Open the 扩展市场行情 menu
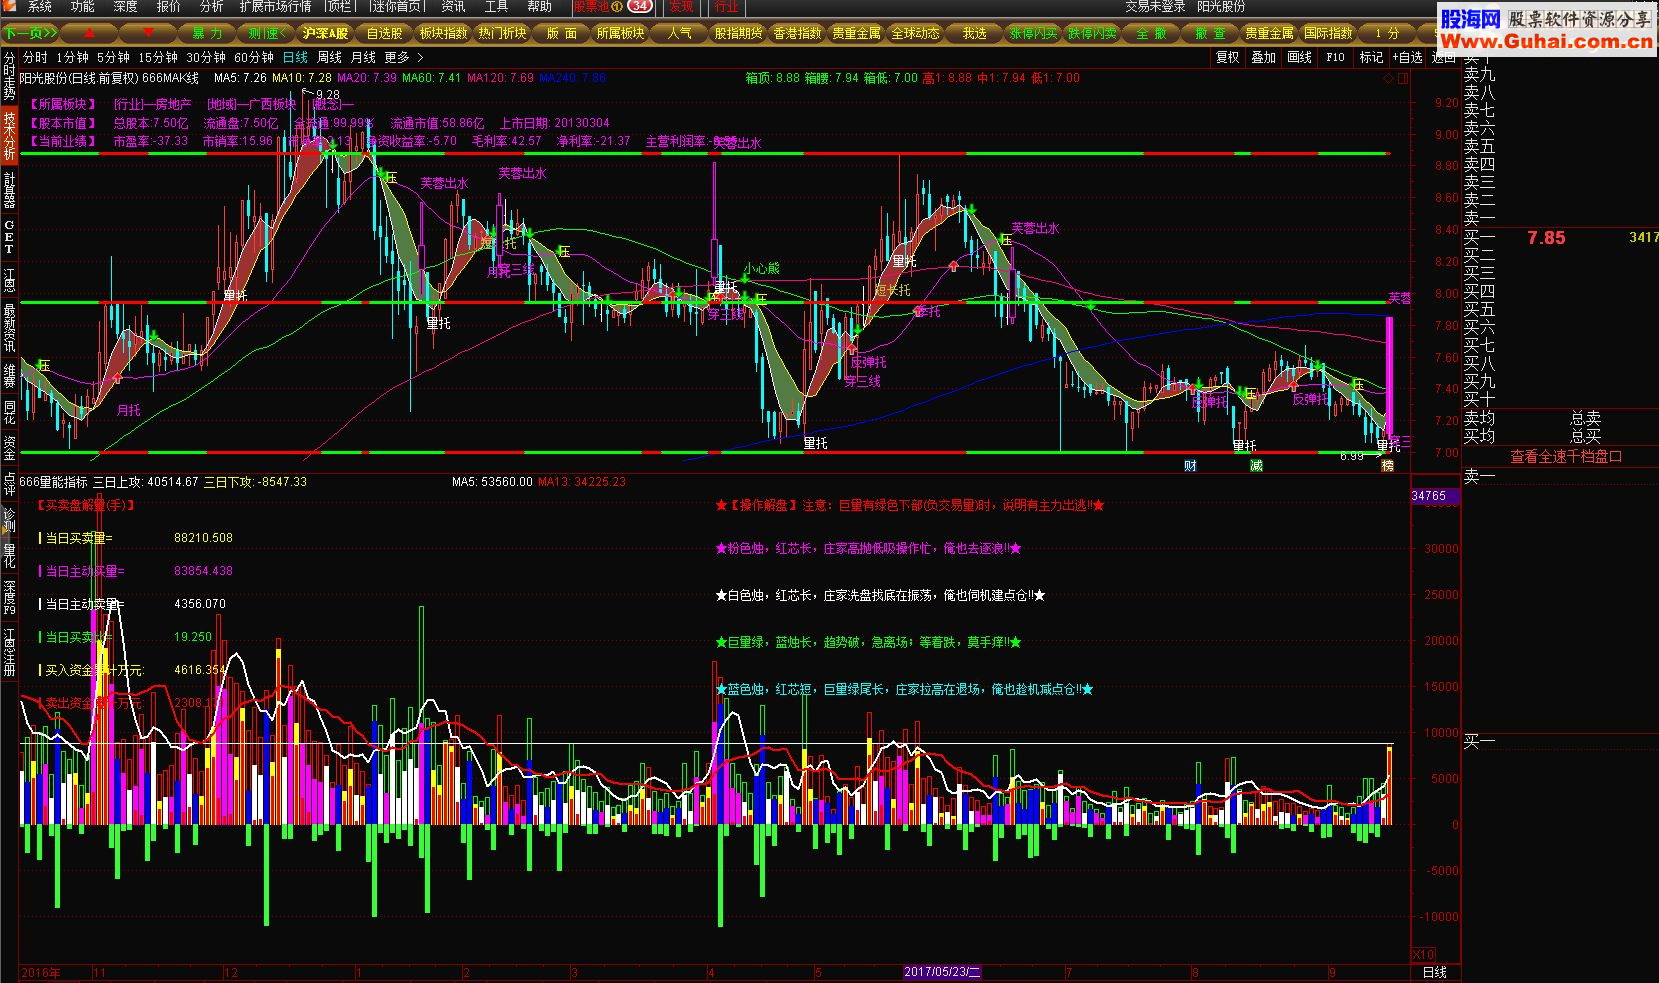 pyautogui.click(x=275, y=6)
